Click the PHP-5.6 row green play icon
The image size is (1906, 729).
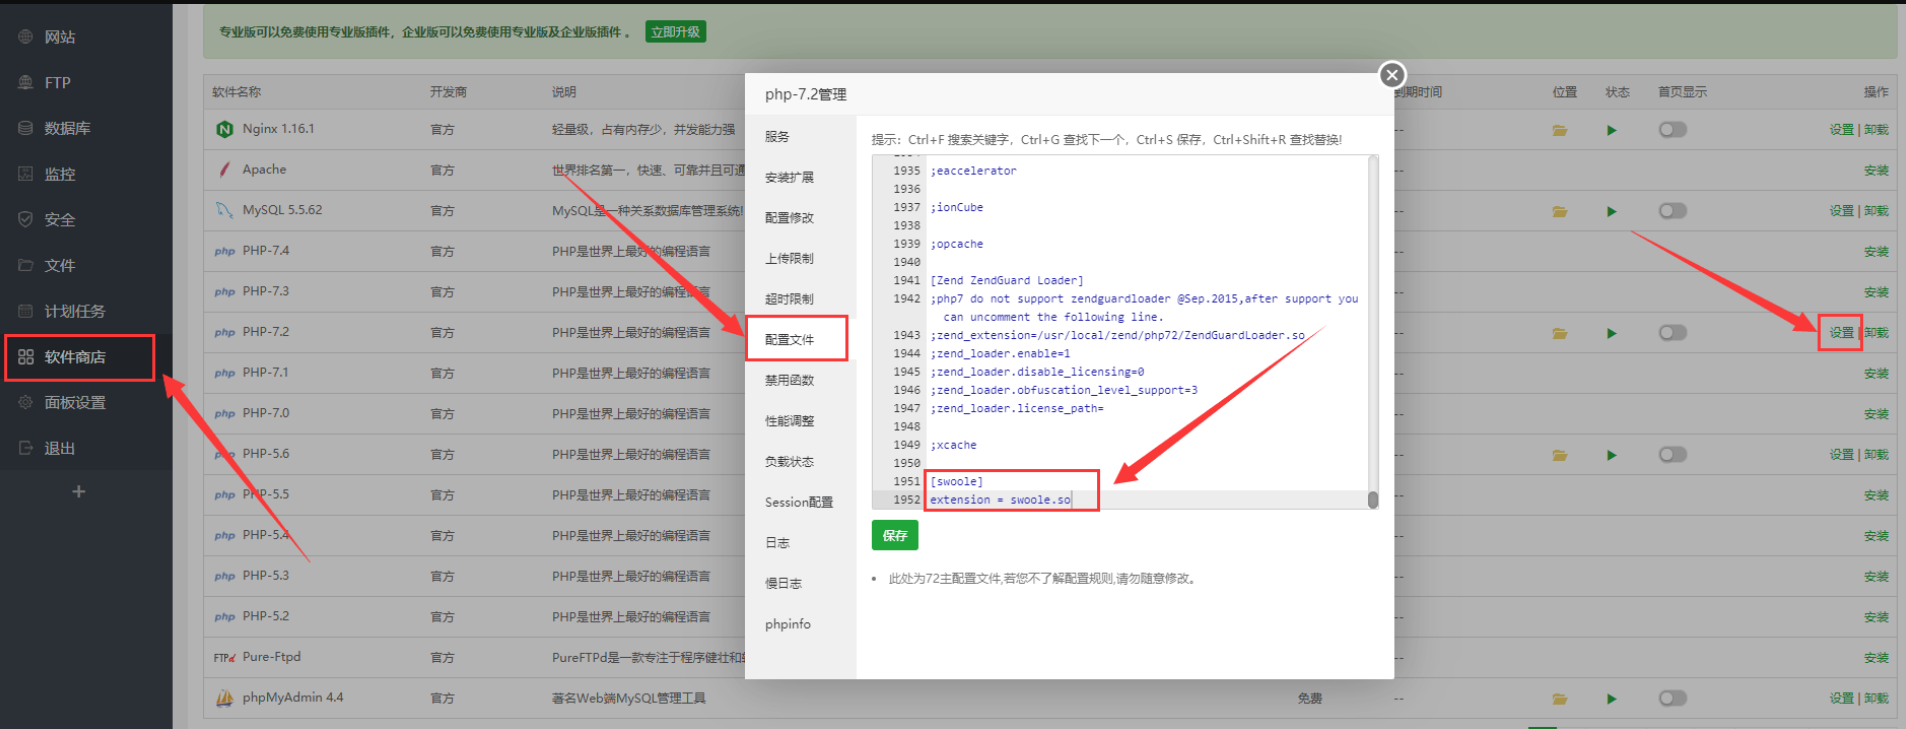1611,455
